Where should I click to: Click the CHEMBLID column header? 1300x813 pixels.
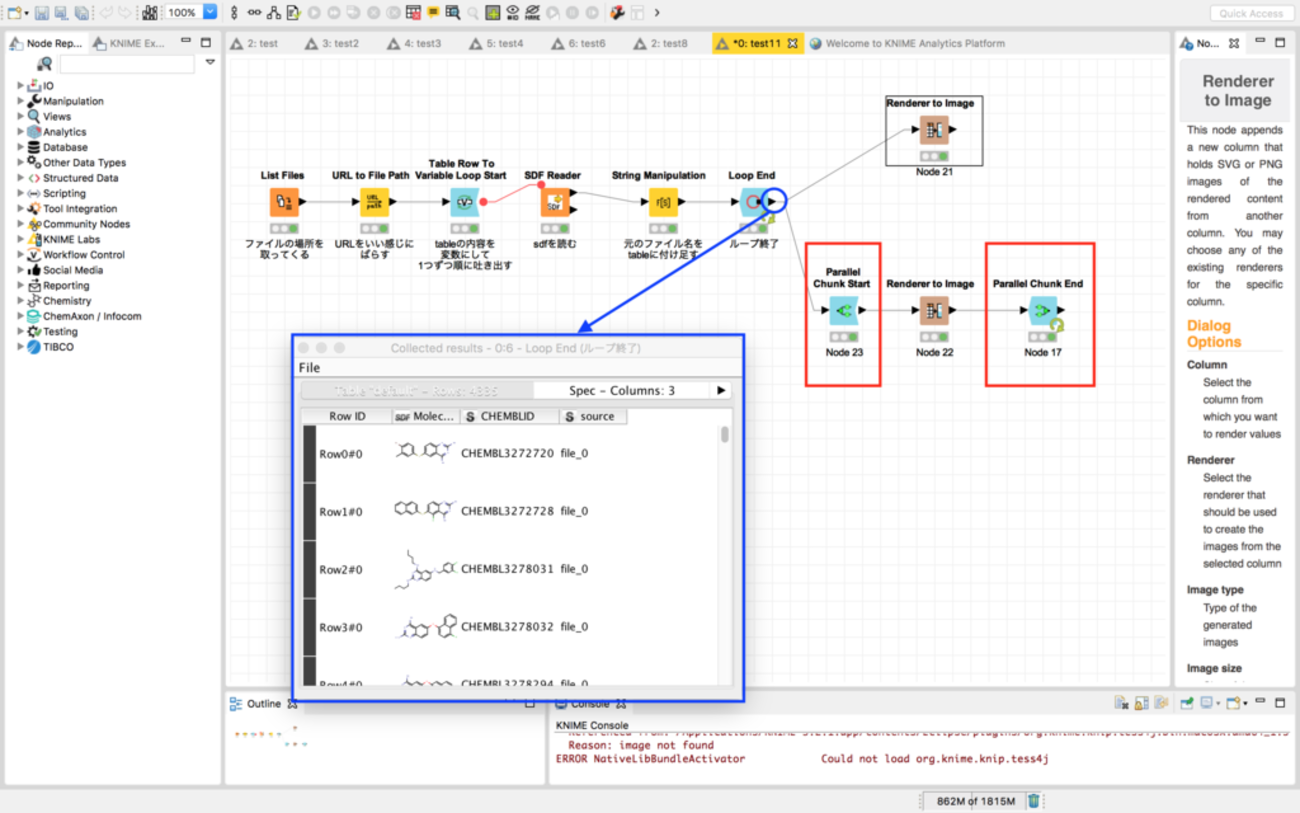508,416
